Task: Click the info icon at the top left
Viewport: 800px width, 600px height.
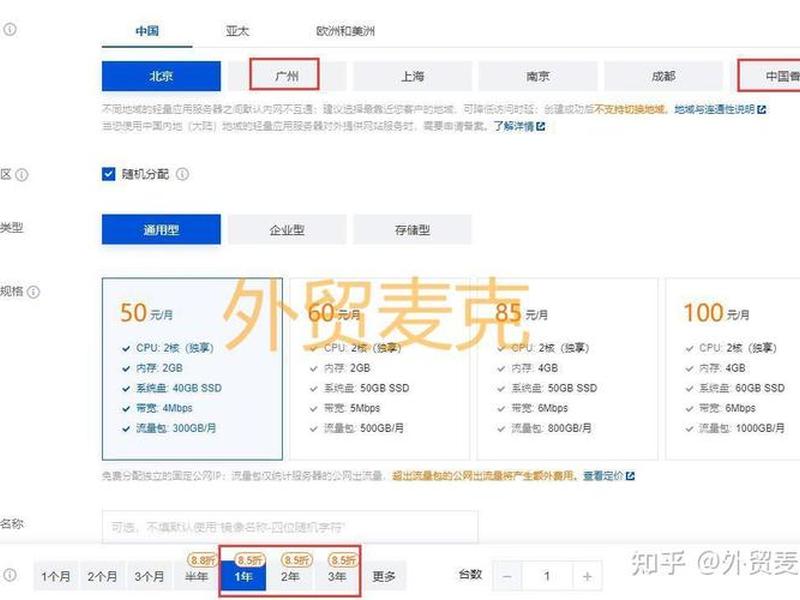Action: coord(10,30)
